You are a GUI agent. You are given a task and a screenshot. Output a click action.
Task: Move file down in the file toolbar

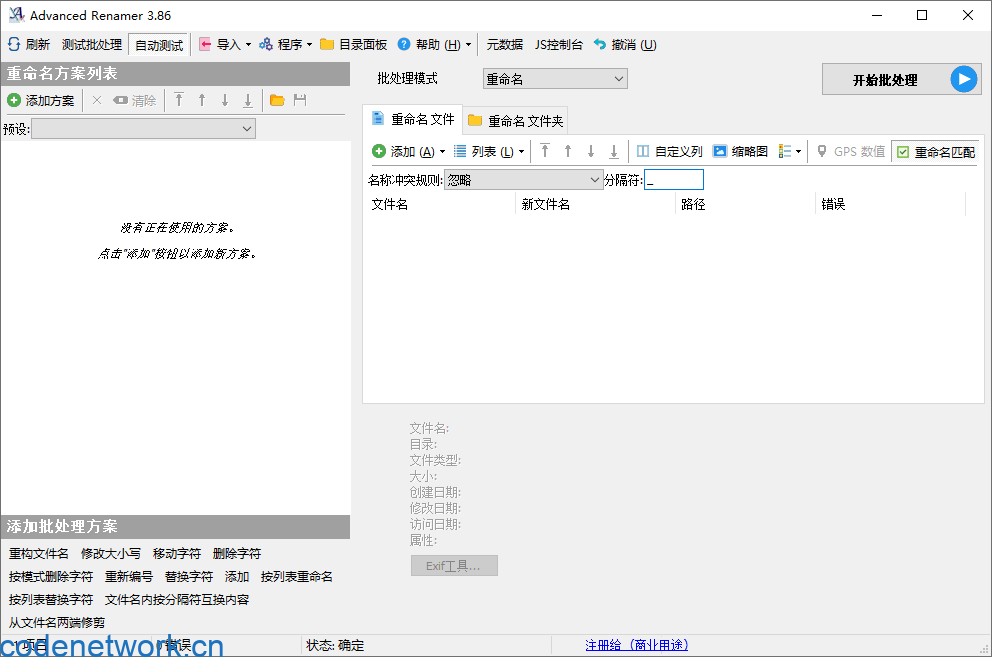point(590,151)
